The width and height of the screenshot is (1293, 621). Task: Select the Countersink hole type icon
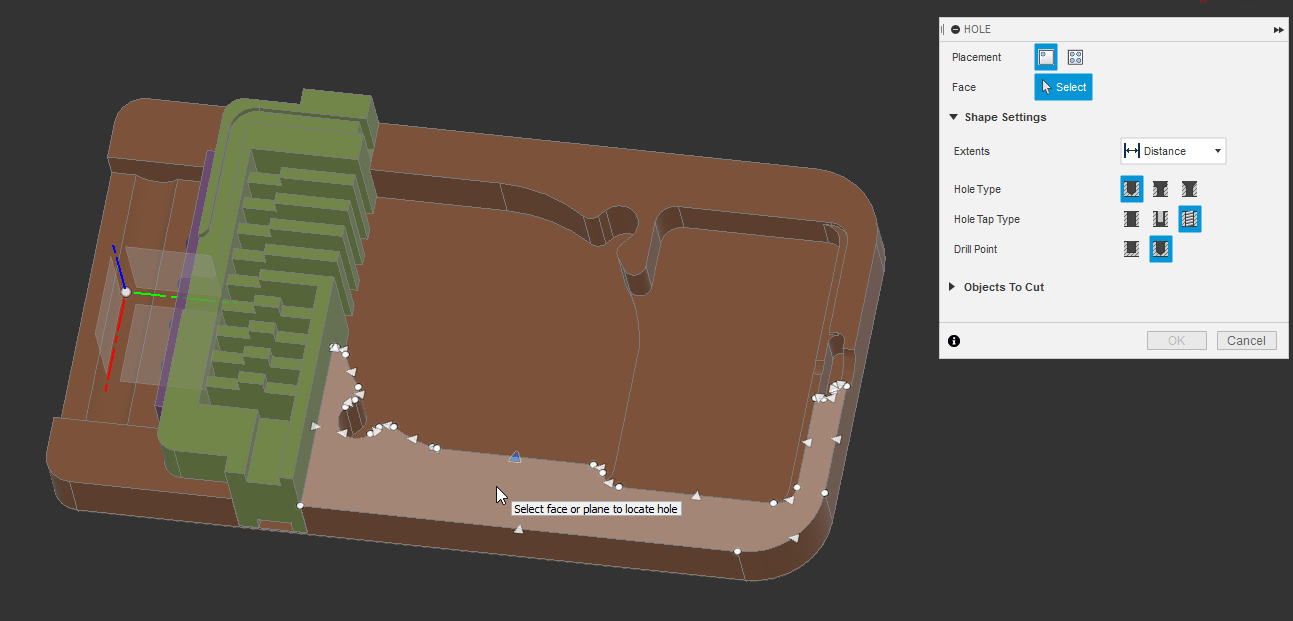click(x=1189, y=189)
